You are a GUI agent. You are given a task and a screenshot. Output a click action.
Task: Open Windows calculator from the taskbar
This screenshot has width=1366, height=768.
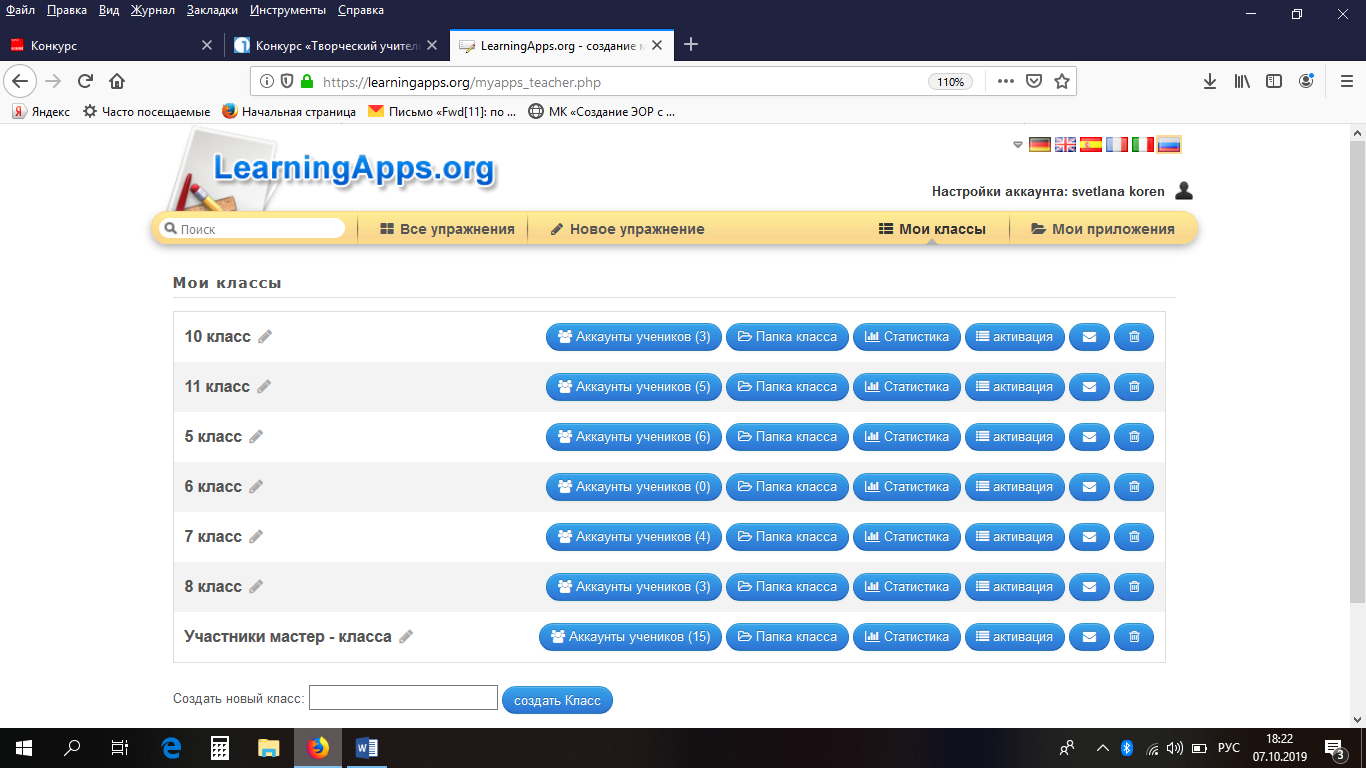pos(220,747)
